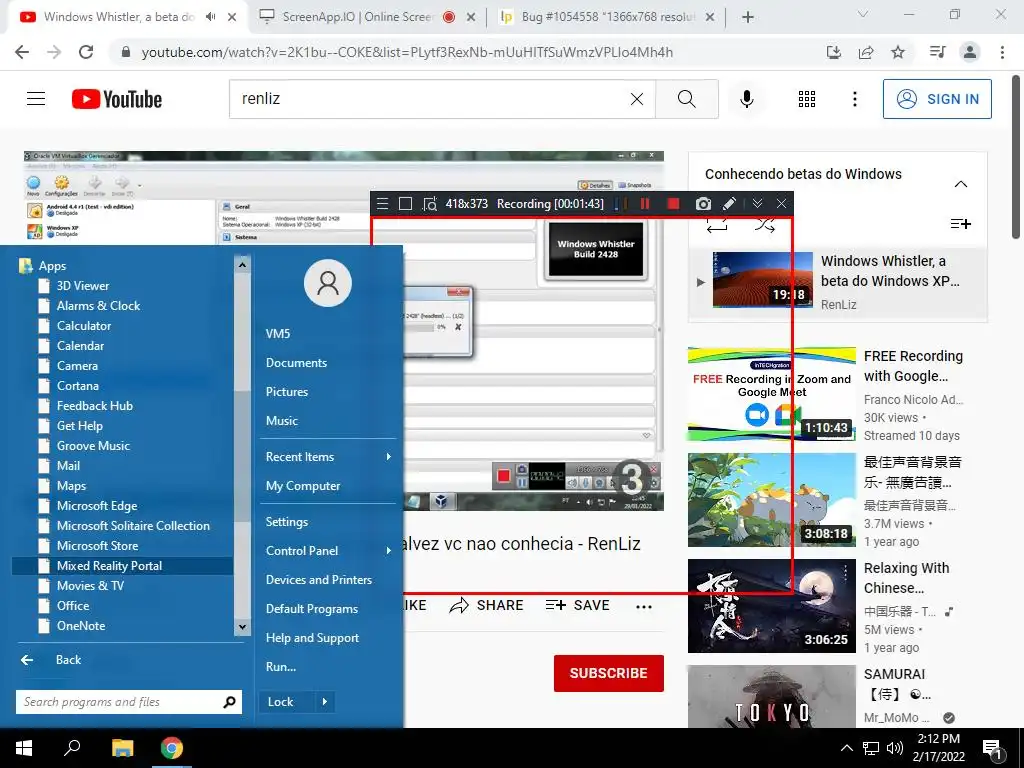Subscribe to the RenLiz channel
The image size is (1024, 768).
609,673
